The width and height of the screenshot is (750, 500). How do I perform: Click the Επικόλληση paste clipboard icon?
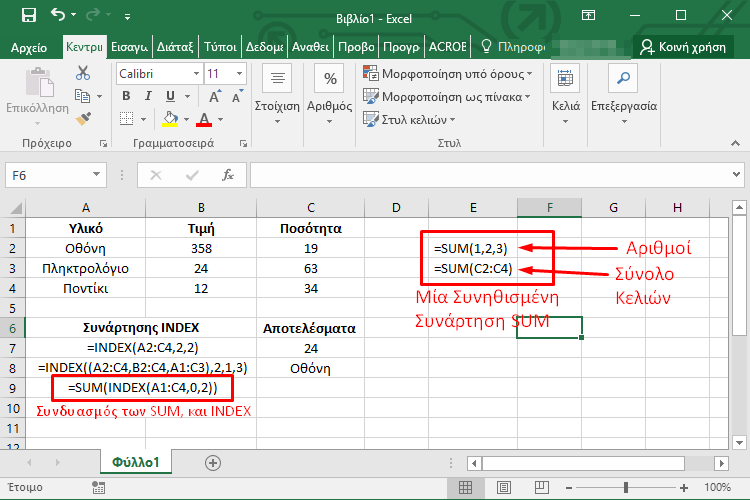pos(39,82)
